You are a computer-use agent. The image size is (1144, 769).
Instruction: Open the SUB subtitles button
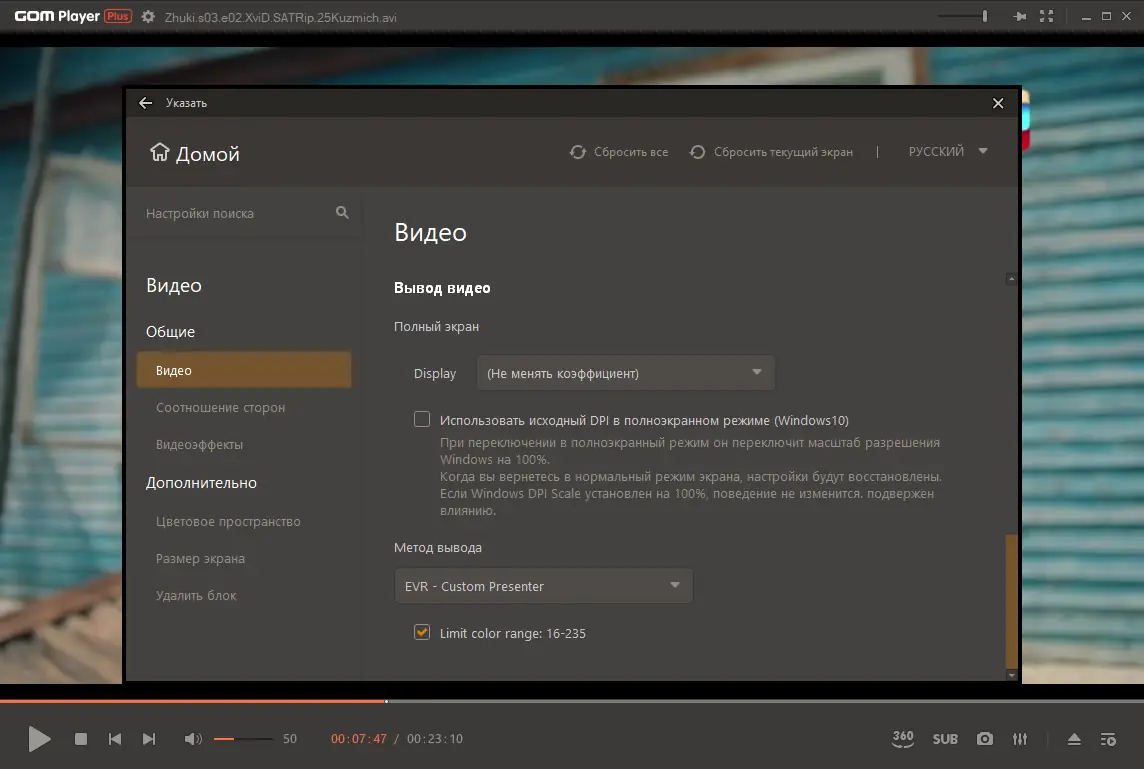click(945, 739)
